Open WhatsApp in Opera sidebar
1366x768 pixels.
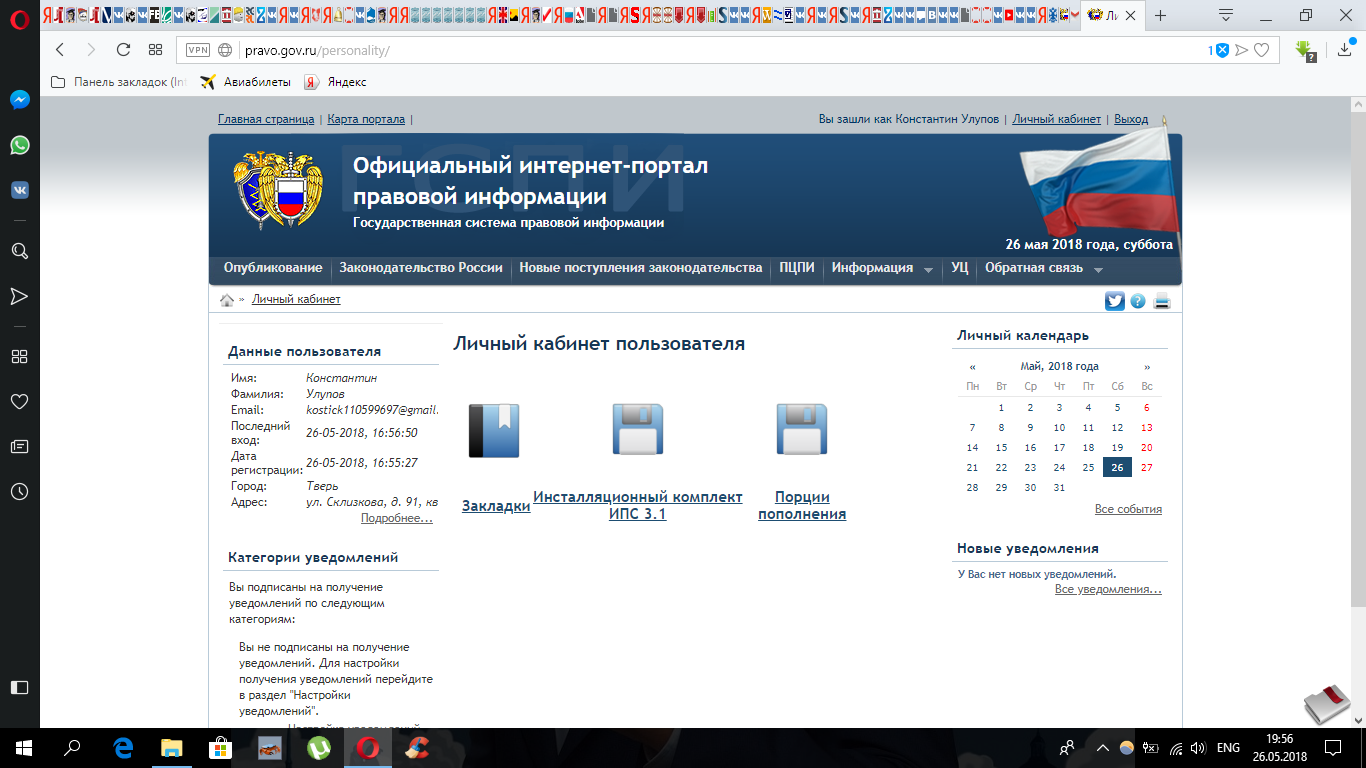pyautogui.click(x=19, y=145)
